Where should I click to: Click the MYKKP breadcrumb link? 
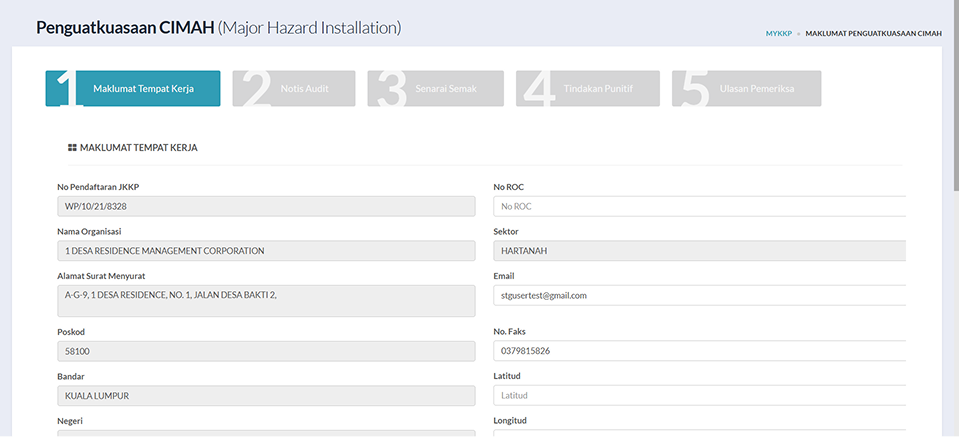(779, 34)
